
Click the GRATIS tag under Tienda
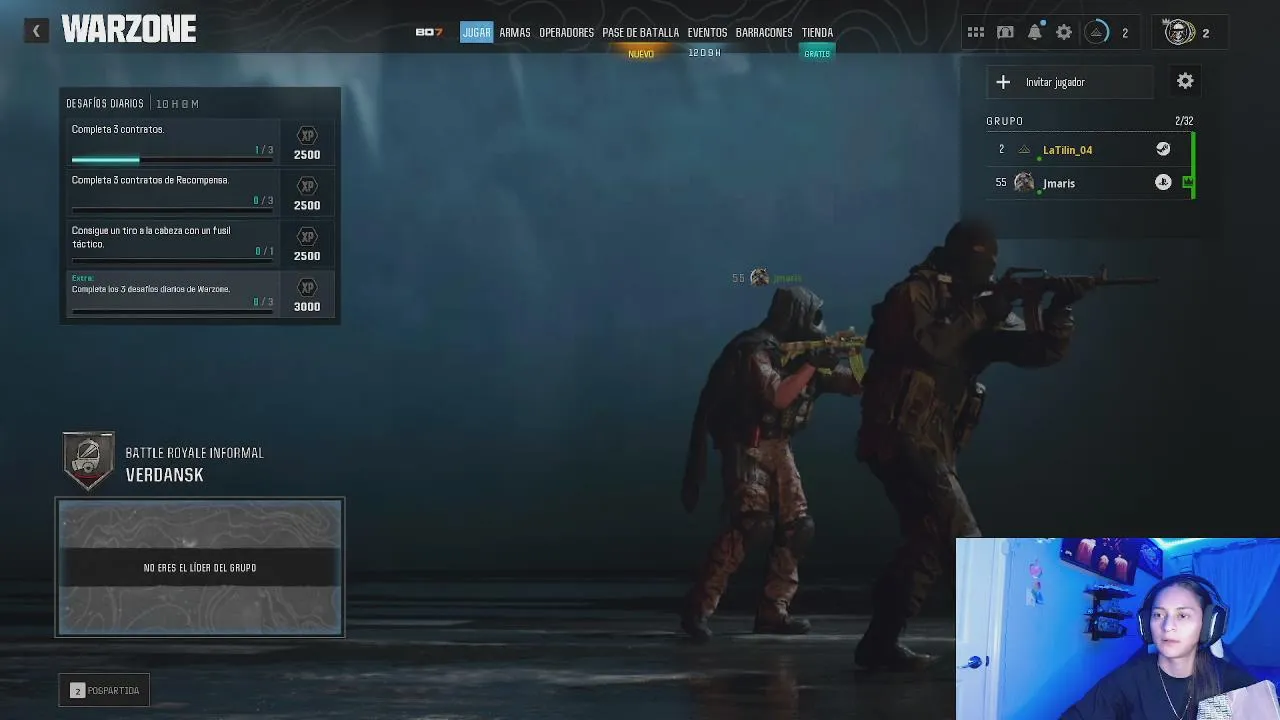pos(817,54)
